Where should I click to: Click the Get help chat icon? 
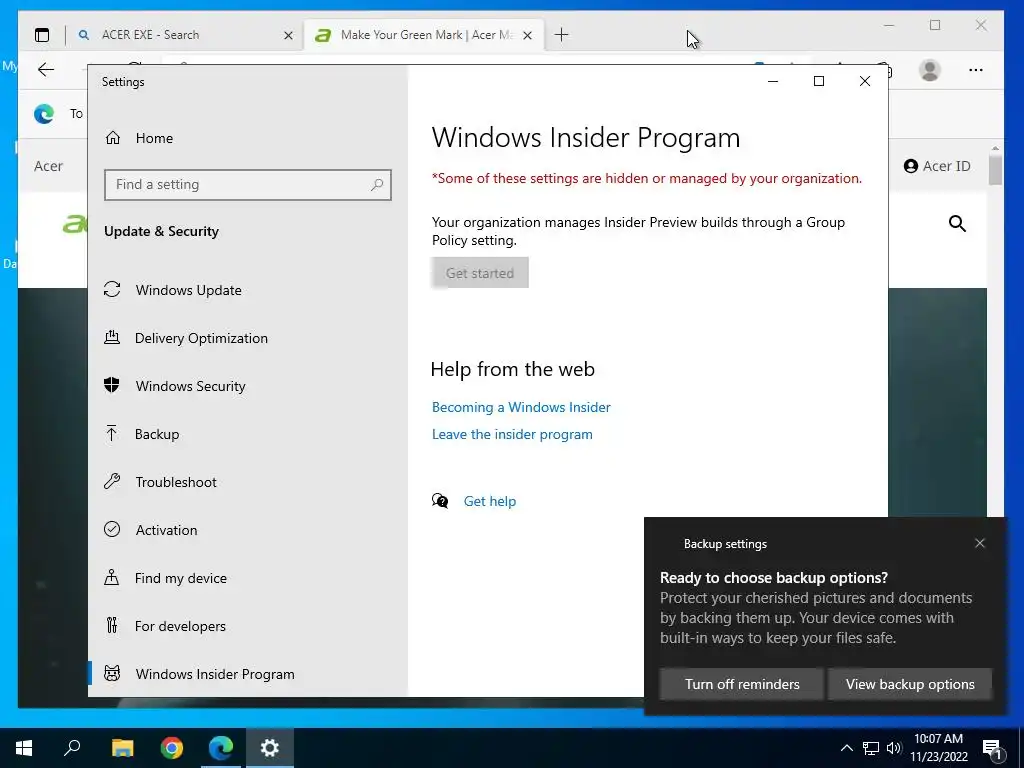pyautogui.click(x=440, y=501)
